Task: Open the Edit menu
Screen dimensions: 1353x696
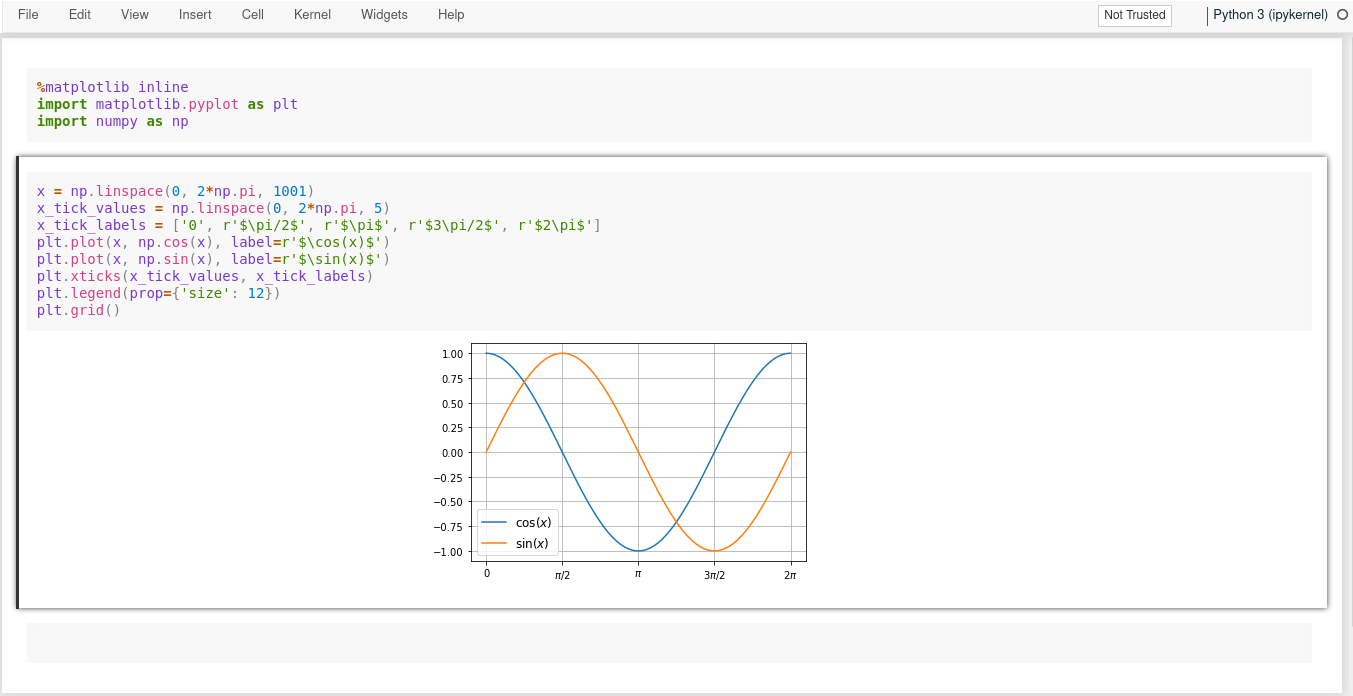Action: pyautogui.click(x=79, y=14)
